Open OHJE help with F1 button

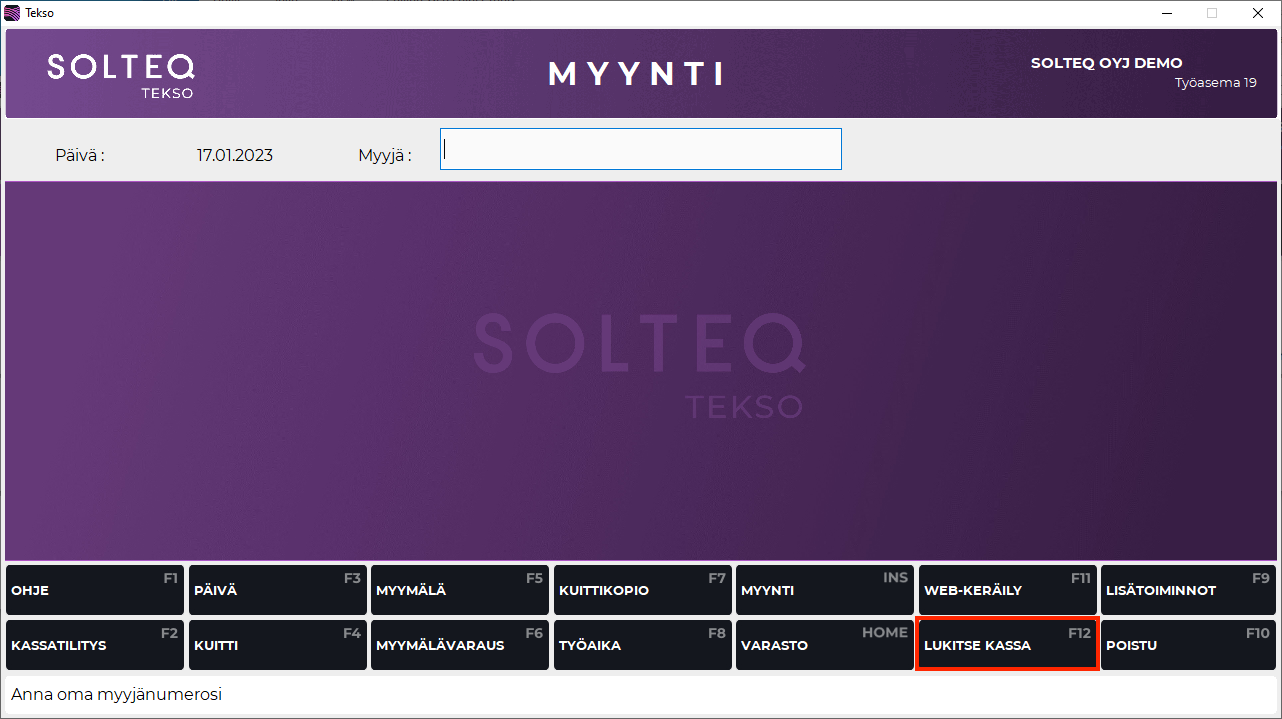(x=94, y=590)
